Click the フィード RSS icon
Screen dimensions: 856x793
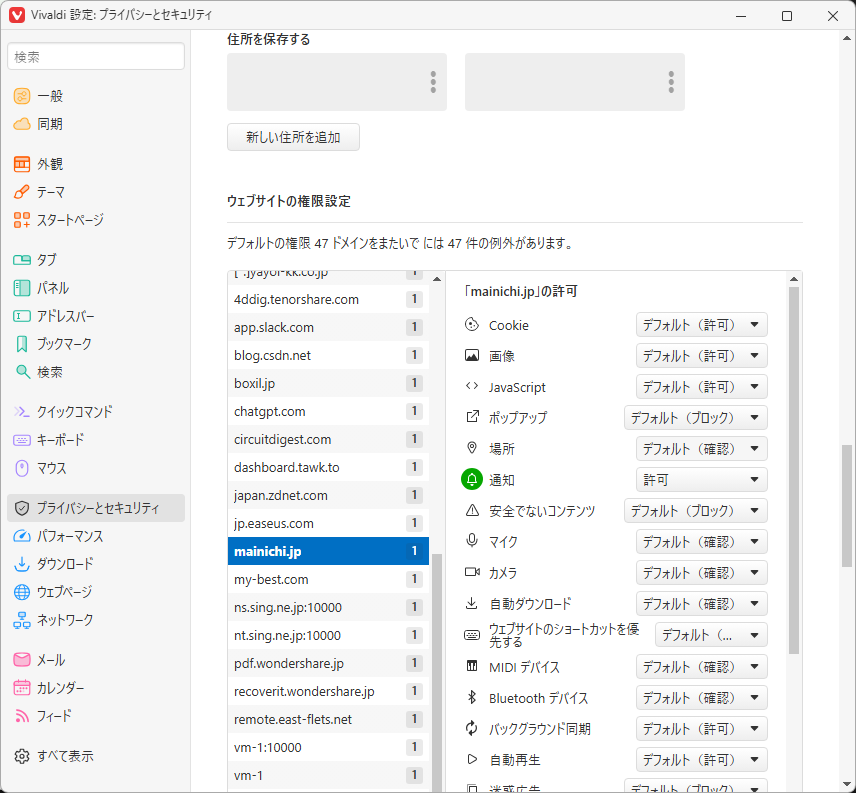tap(22, 716)
